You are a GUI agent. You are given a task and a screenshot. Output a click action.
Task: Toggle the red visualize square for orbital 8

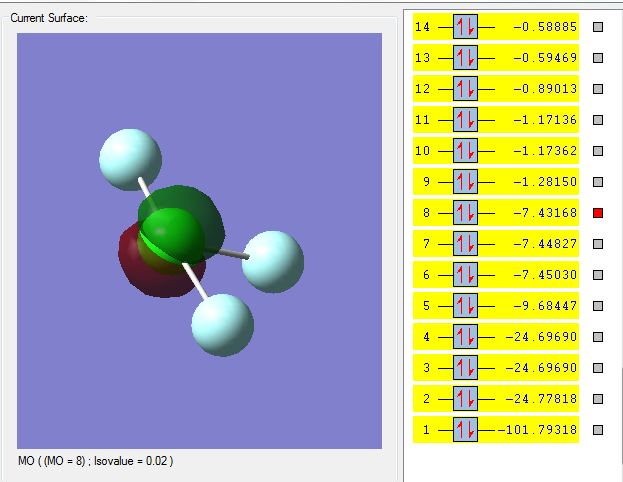point(598,213)
